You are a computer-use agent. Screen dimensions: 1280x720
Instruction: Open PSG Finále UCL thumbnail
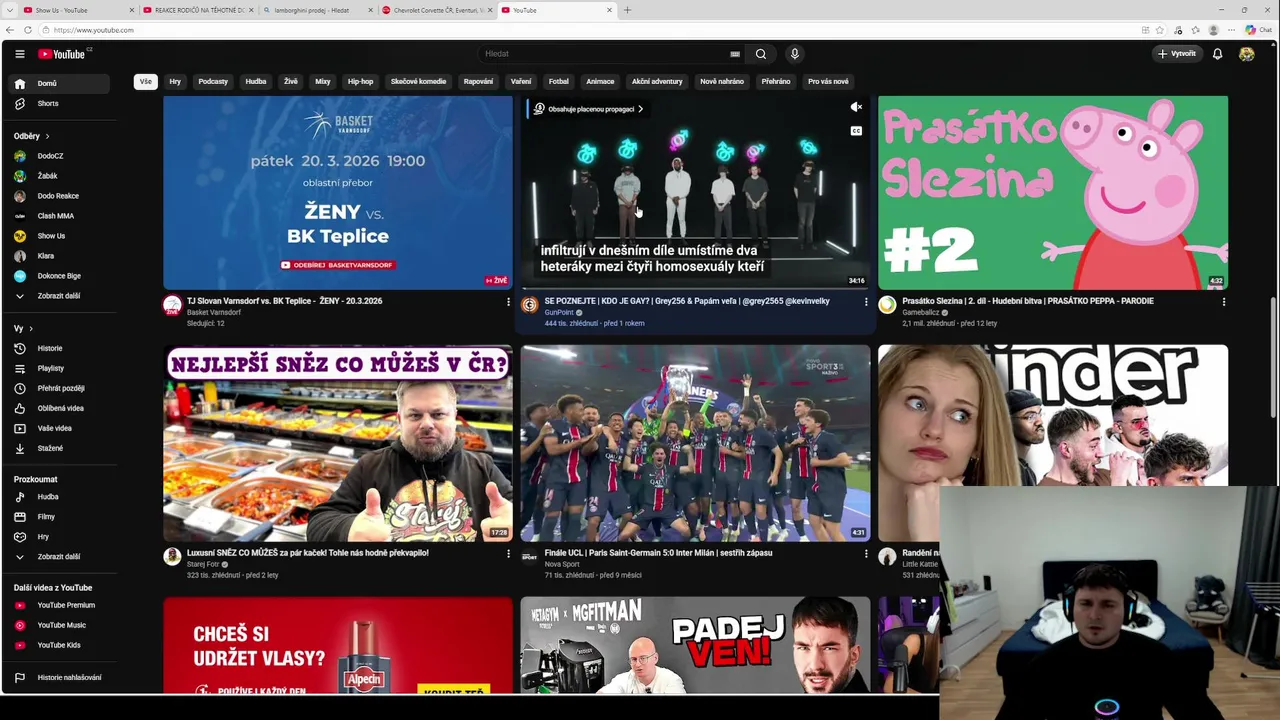click(695, 443)
